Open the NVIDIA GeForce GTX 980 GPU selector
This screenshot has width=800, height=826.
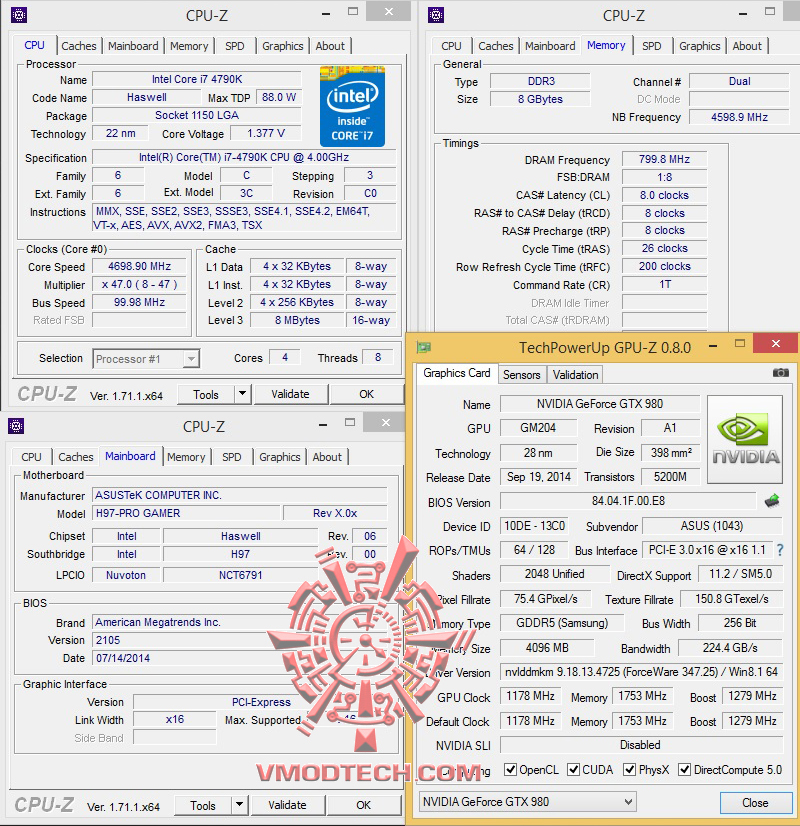[x=527, y=802]
